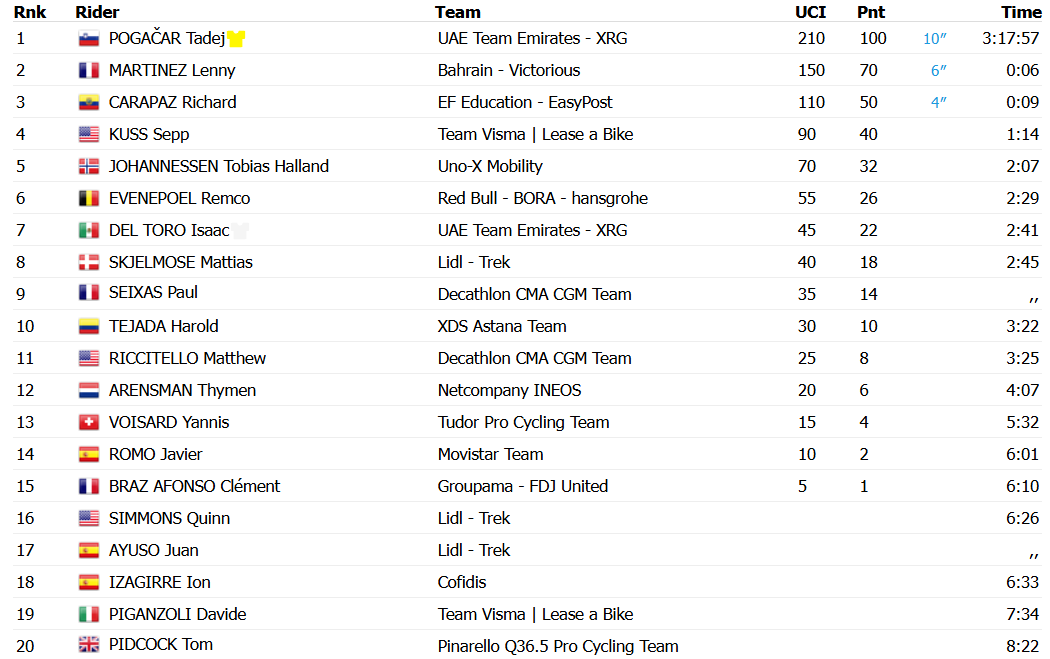Open rider page for MARTINEZ Lenny
This screenshot has width=1050, height=659.
pyautogui.click(x=172, y=70)
